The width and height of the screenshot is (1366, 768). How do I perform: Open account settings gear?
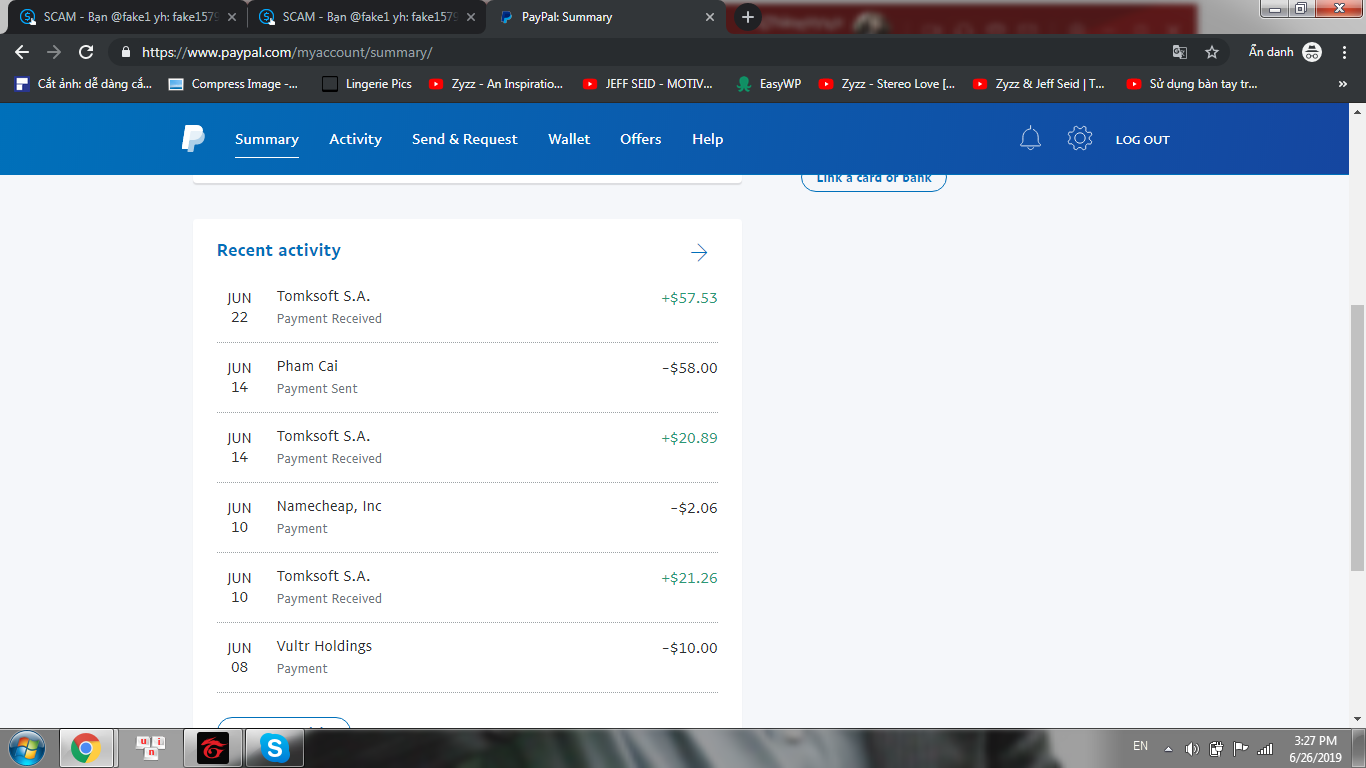[1080, 139]
